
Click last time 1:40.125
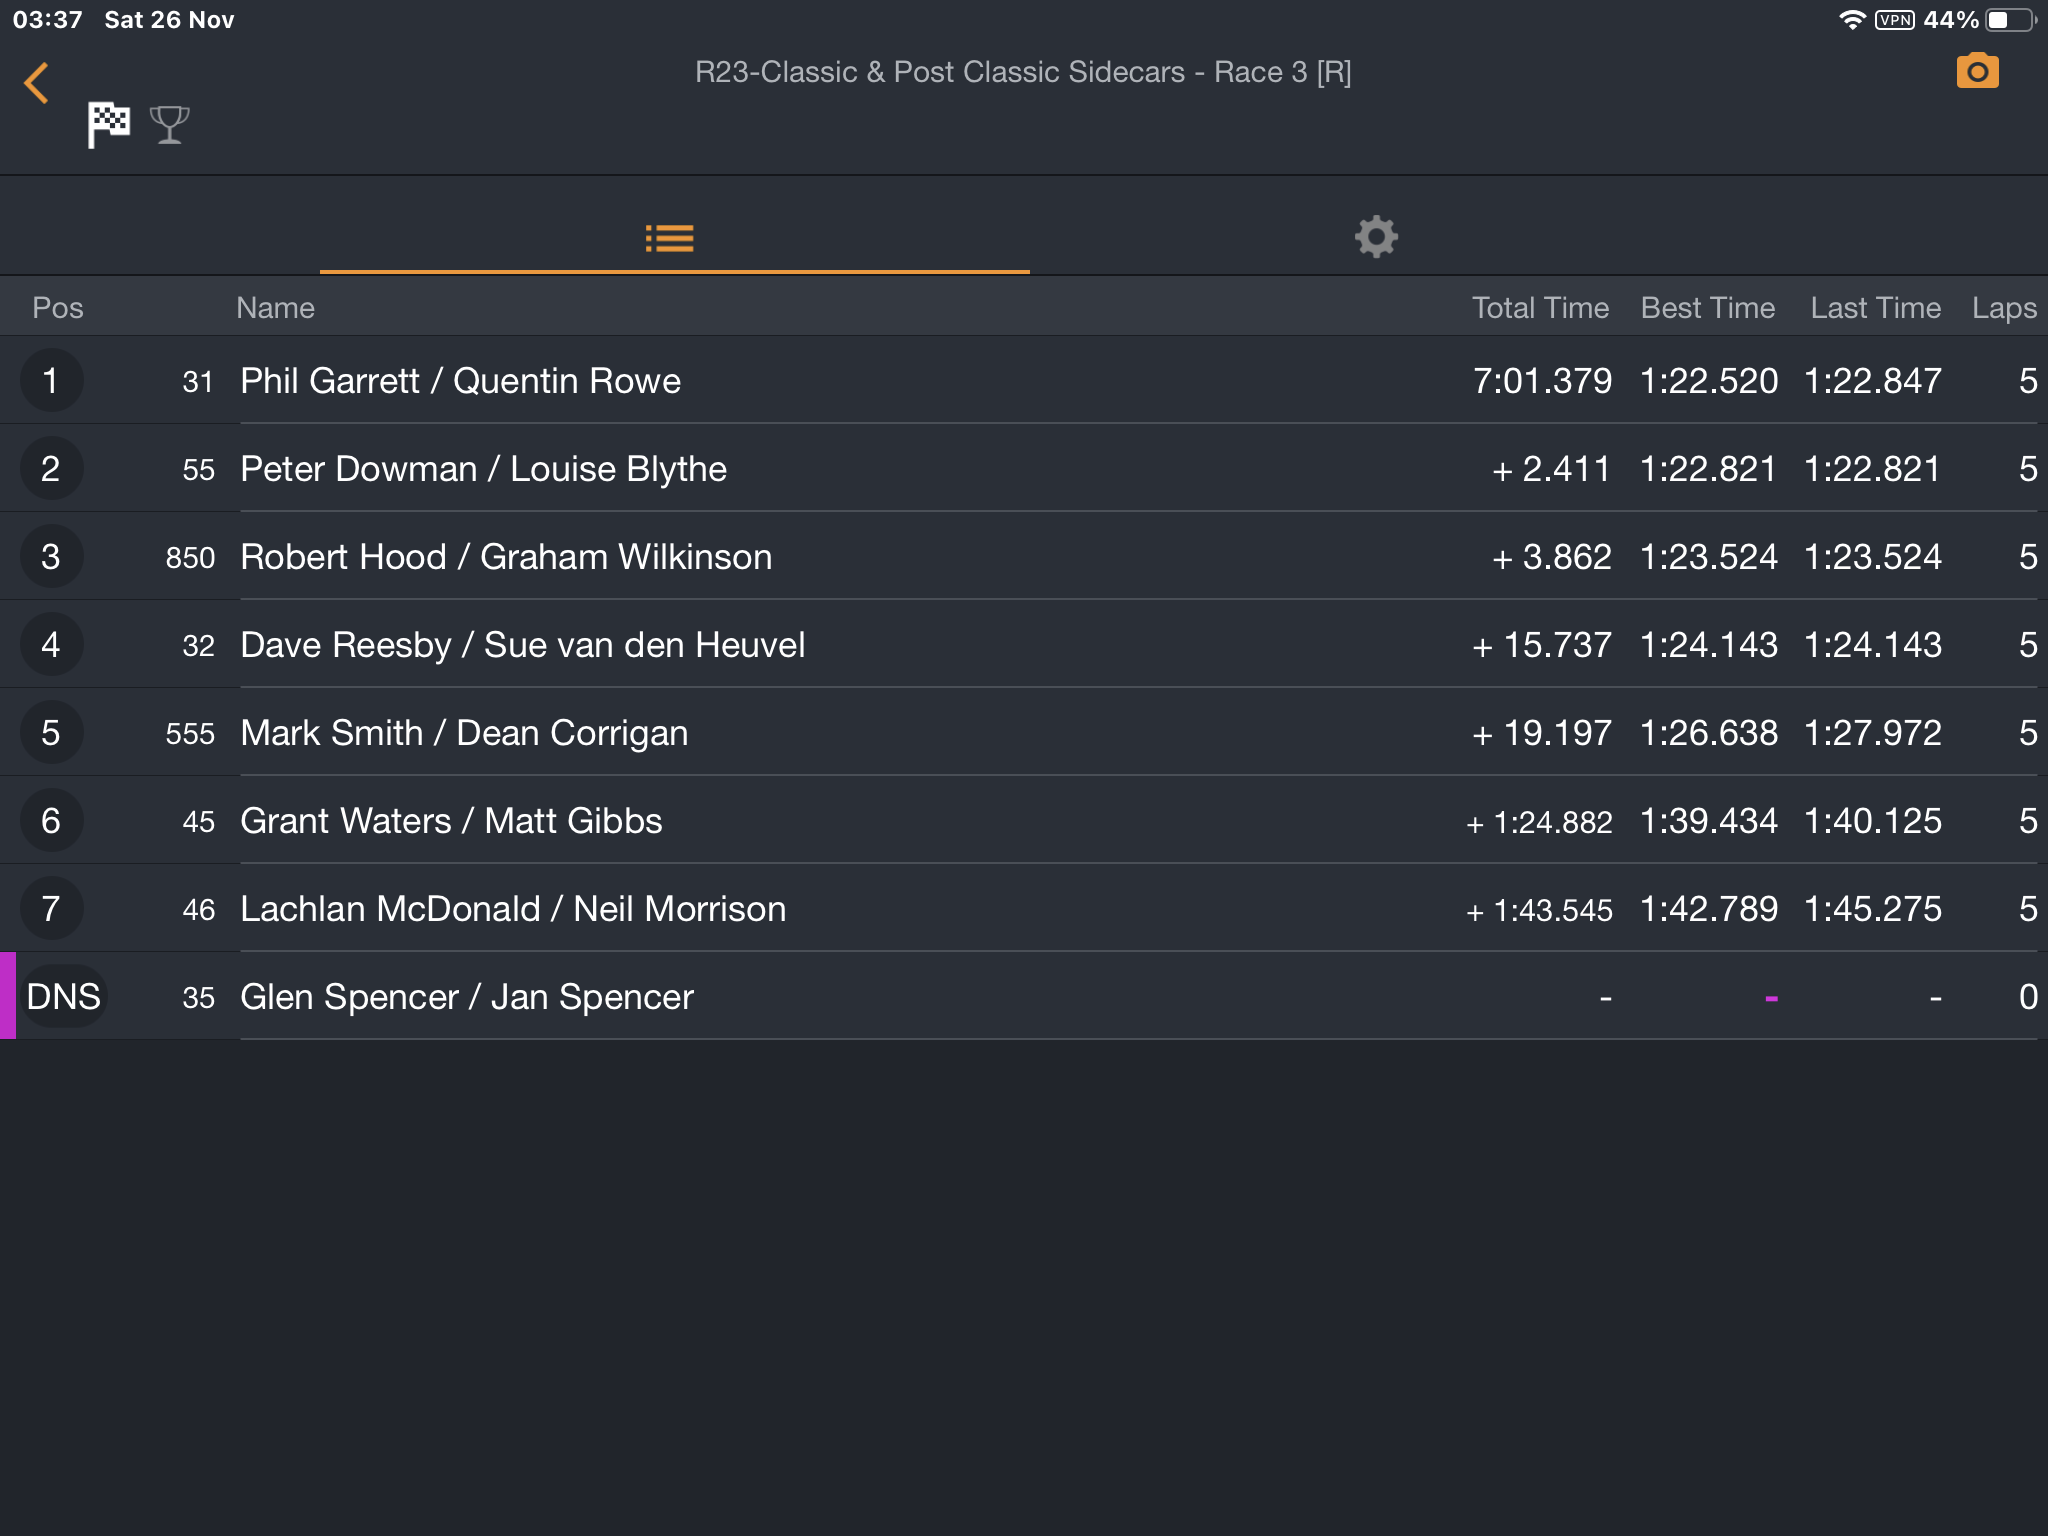tap(1873, 821)
